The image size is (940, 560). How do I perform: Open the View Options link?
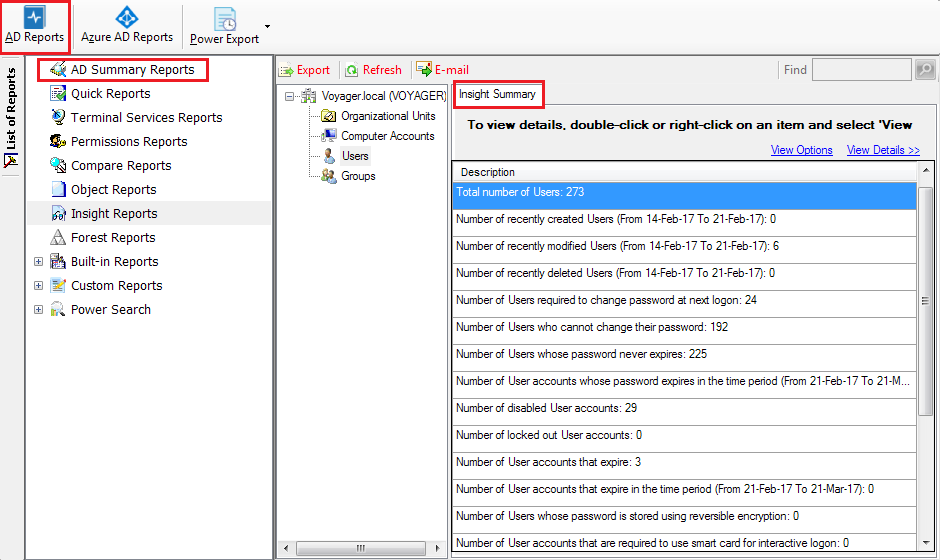click(x=801, y=150)
